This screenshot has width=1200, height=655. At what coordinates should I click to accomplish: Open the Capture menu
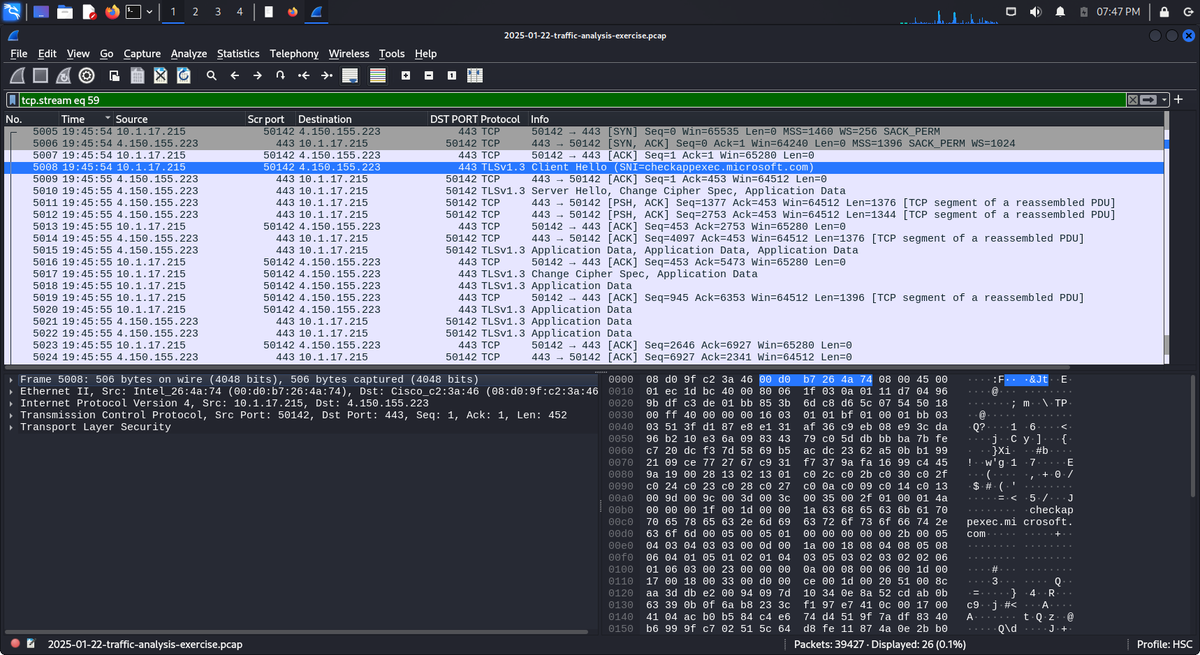coord(142,53)
